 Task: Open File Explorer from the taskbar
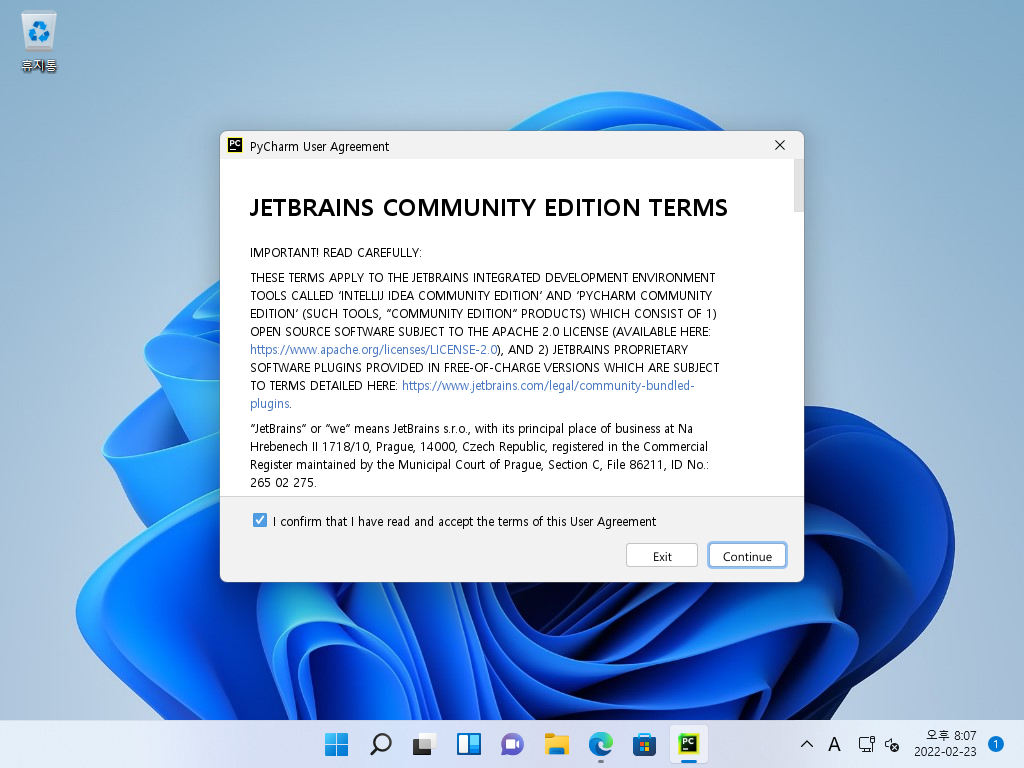coord(557,744)
